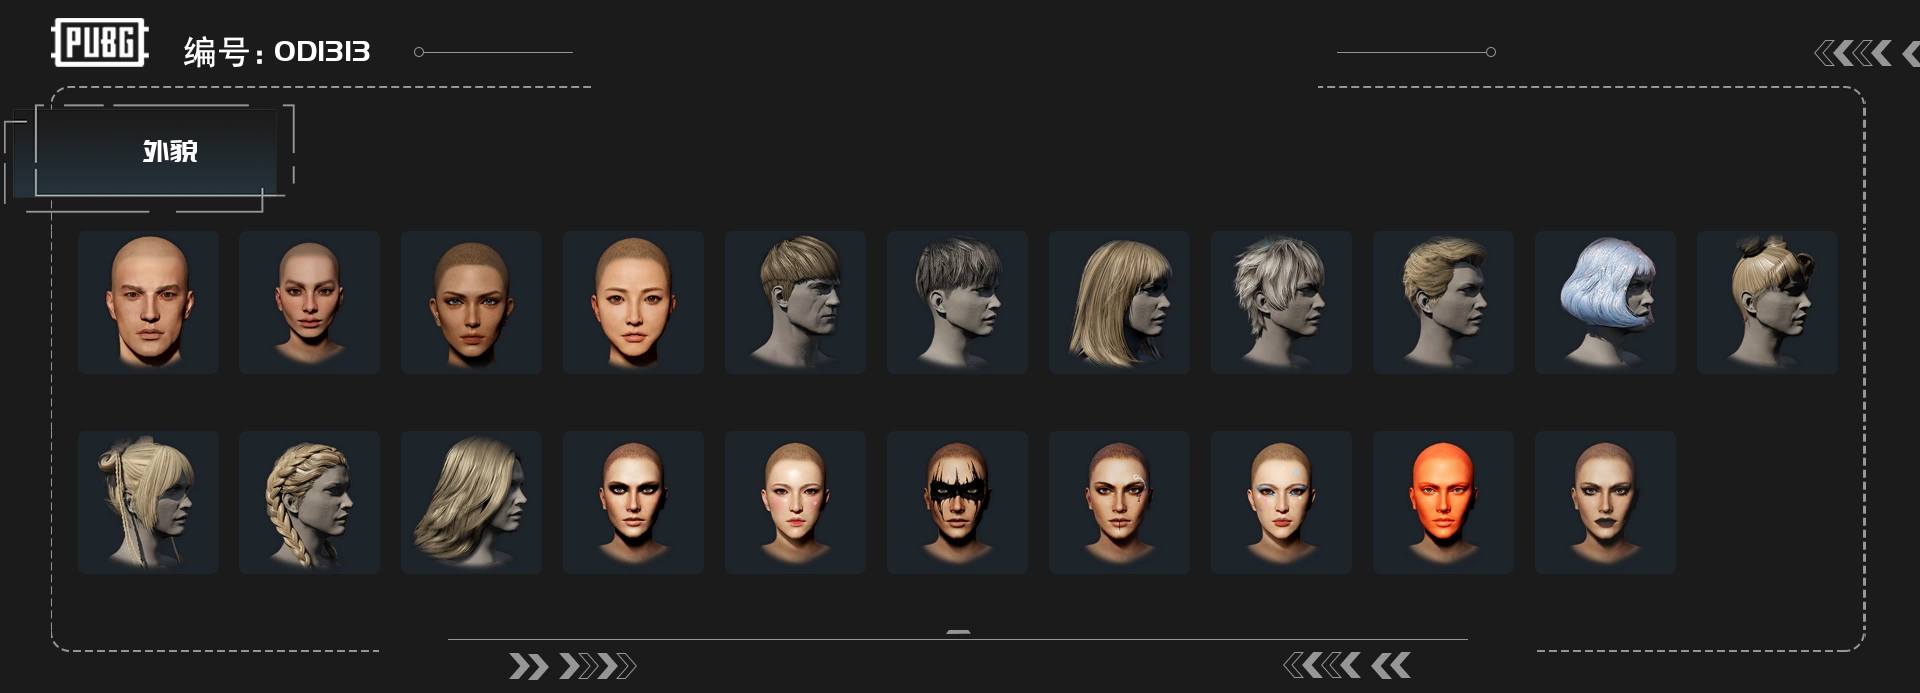
Task: Select the dark lipstick makeup face
Action: click(1605, 502)
